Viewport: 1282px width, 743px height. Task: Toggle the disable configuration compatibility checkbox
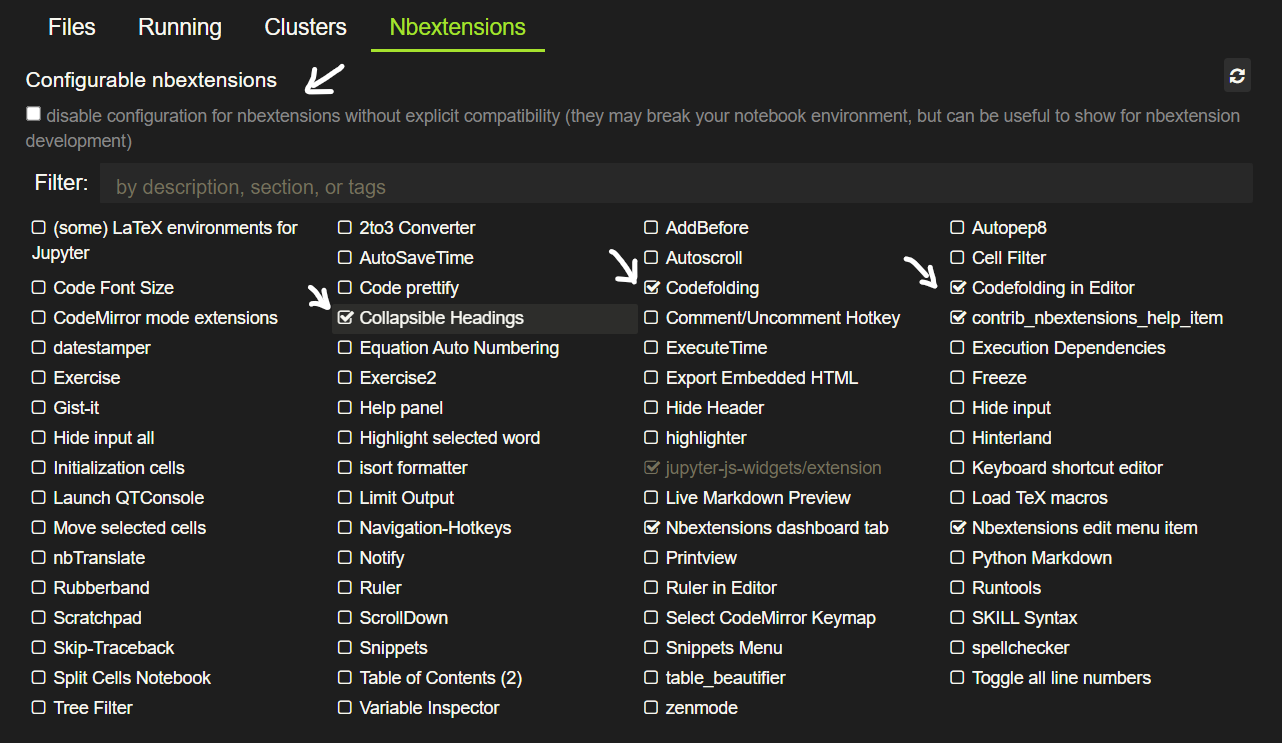34,114
